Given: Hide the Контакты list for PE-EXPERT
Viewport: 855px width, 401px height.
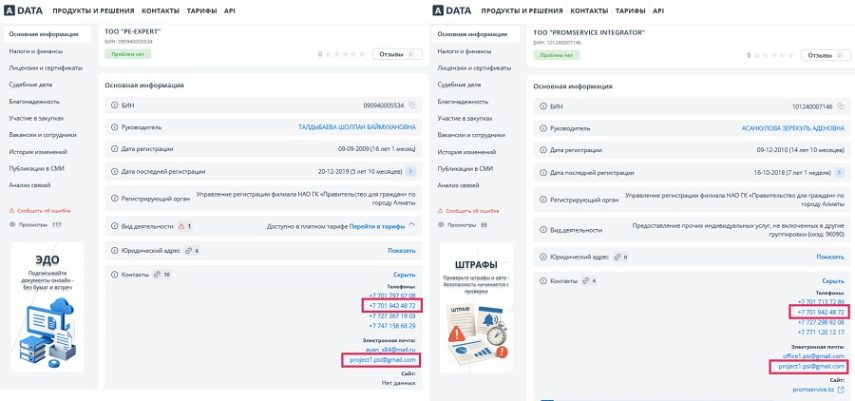Looking at the screenshot, I should 403,274.
